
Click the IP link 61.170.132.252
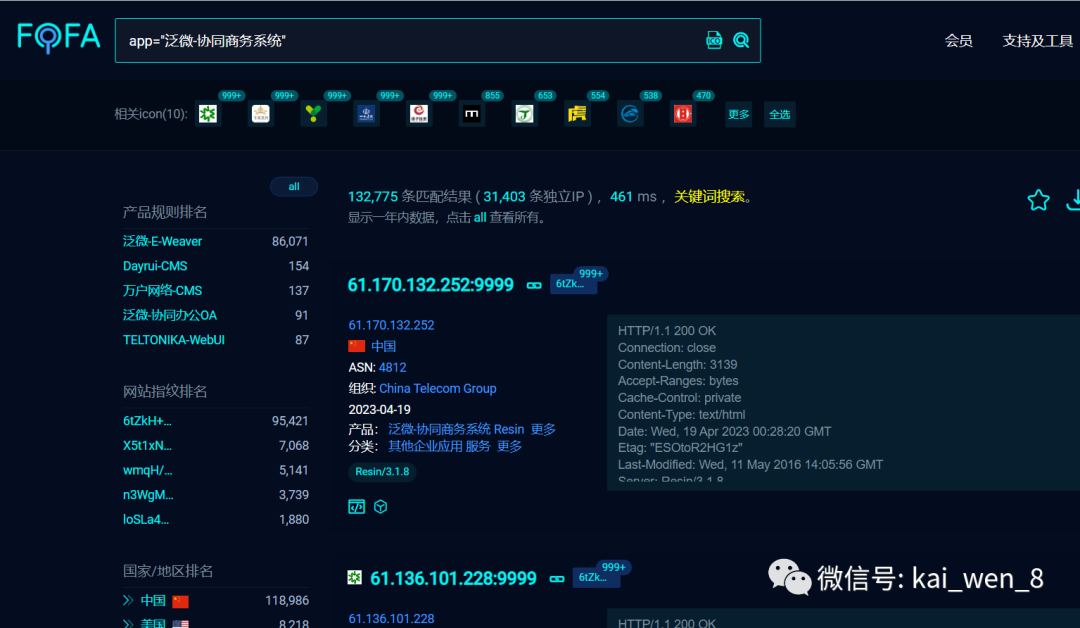tap(391, 325)
